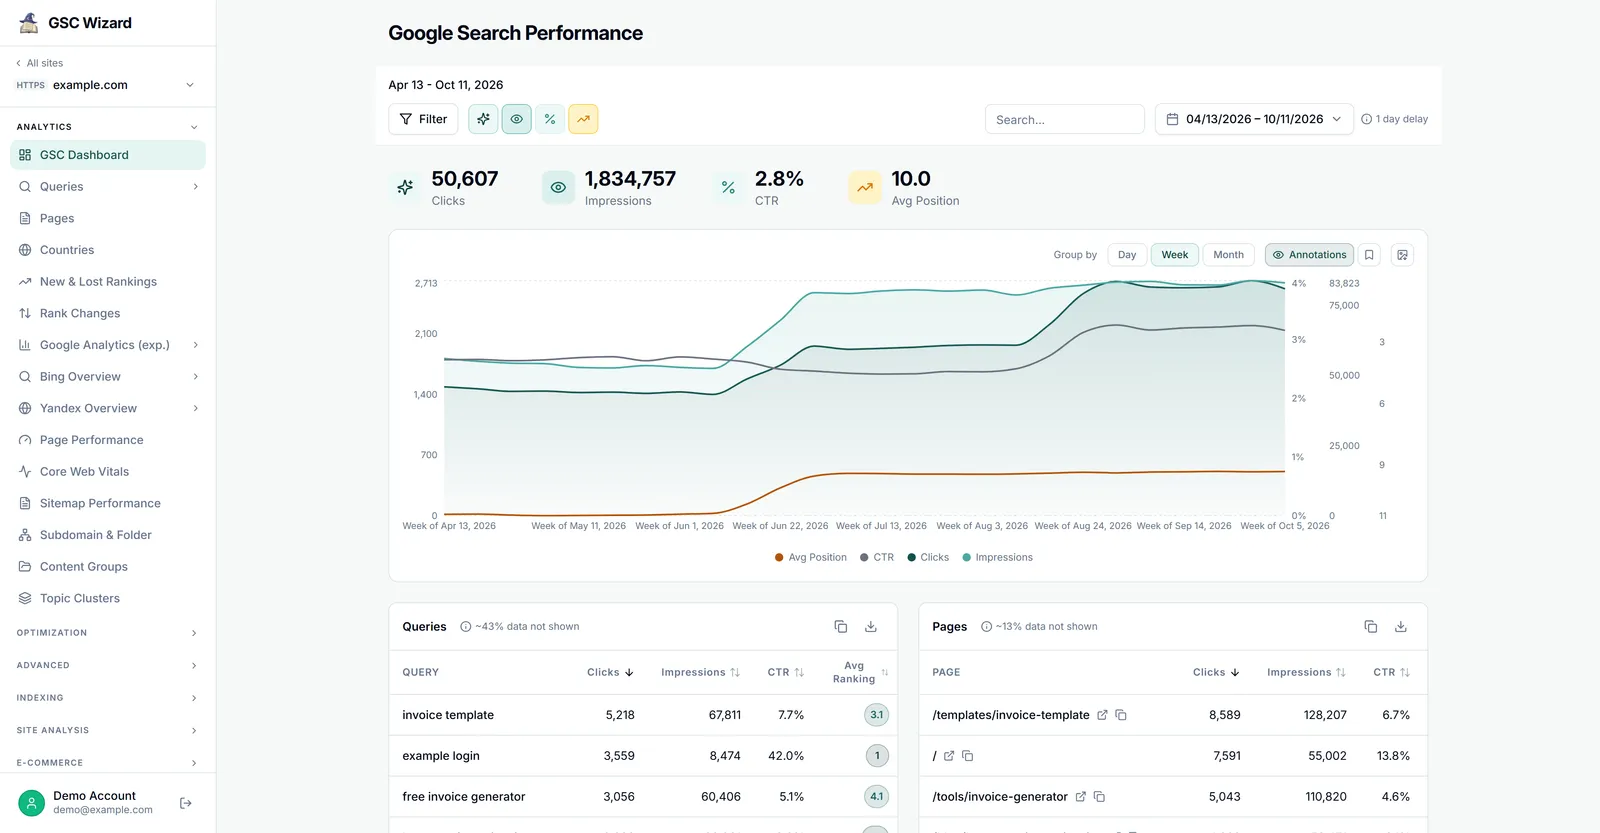The width and height of the screenshot is (1600, 833).
Task: Group chart by Week
Action: coord(1175,255)
